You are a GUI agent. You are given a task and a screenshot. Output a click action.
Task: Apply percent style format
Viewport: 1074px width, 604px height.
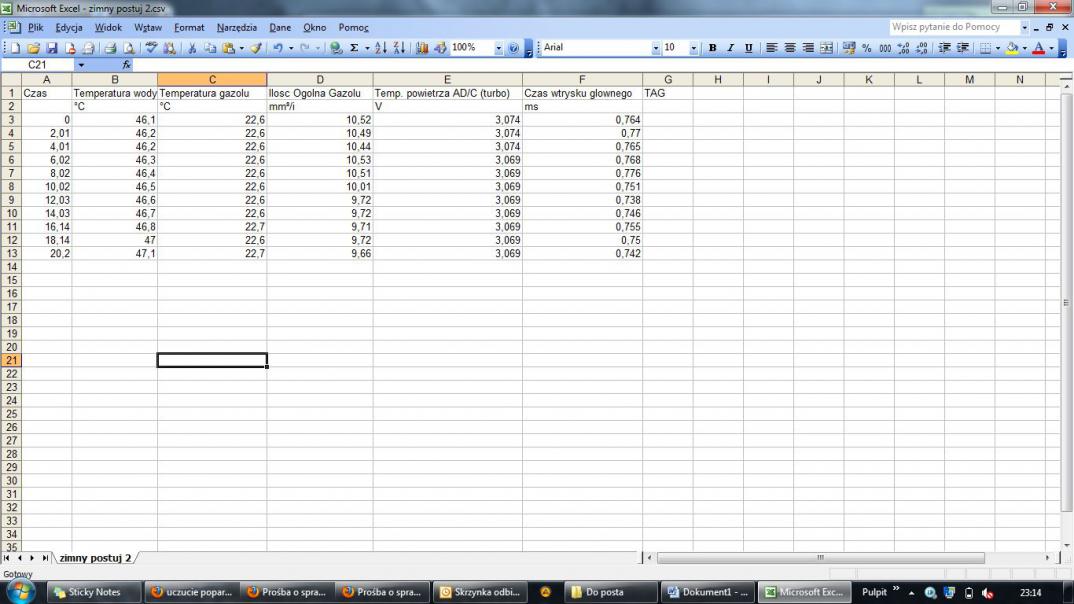click(x=867, y=48)
